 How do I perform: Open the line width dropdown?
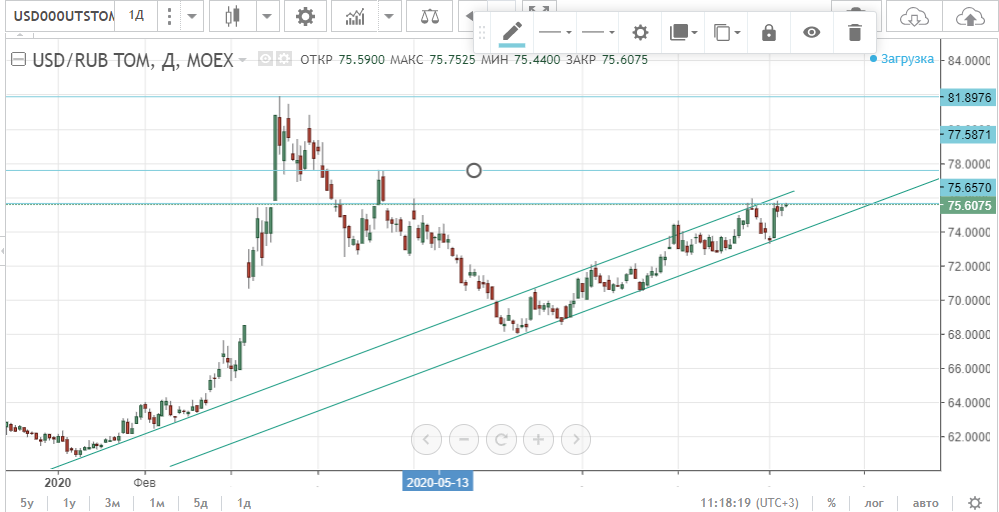(x=599, y=32)
